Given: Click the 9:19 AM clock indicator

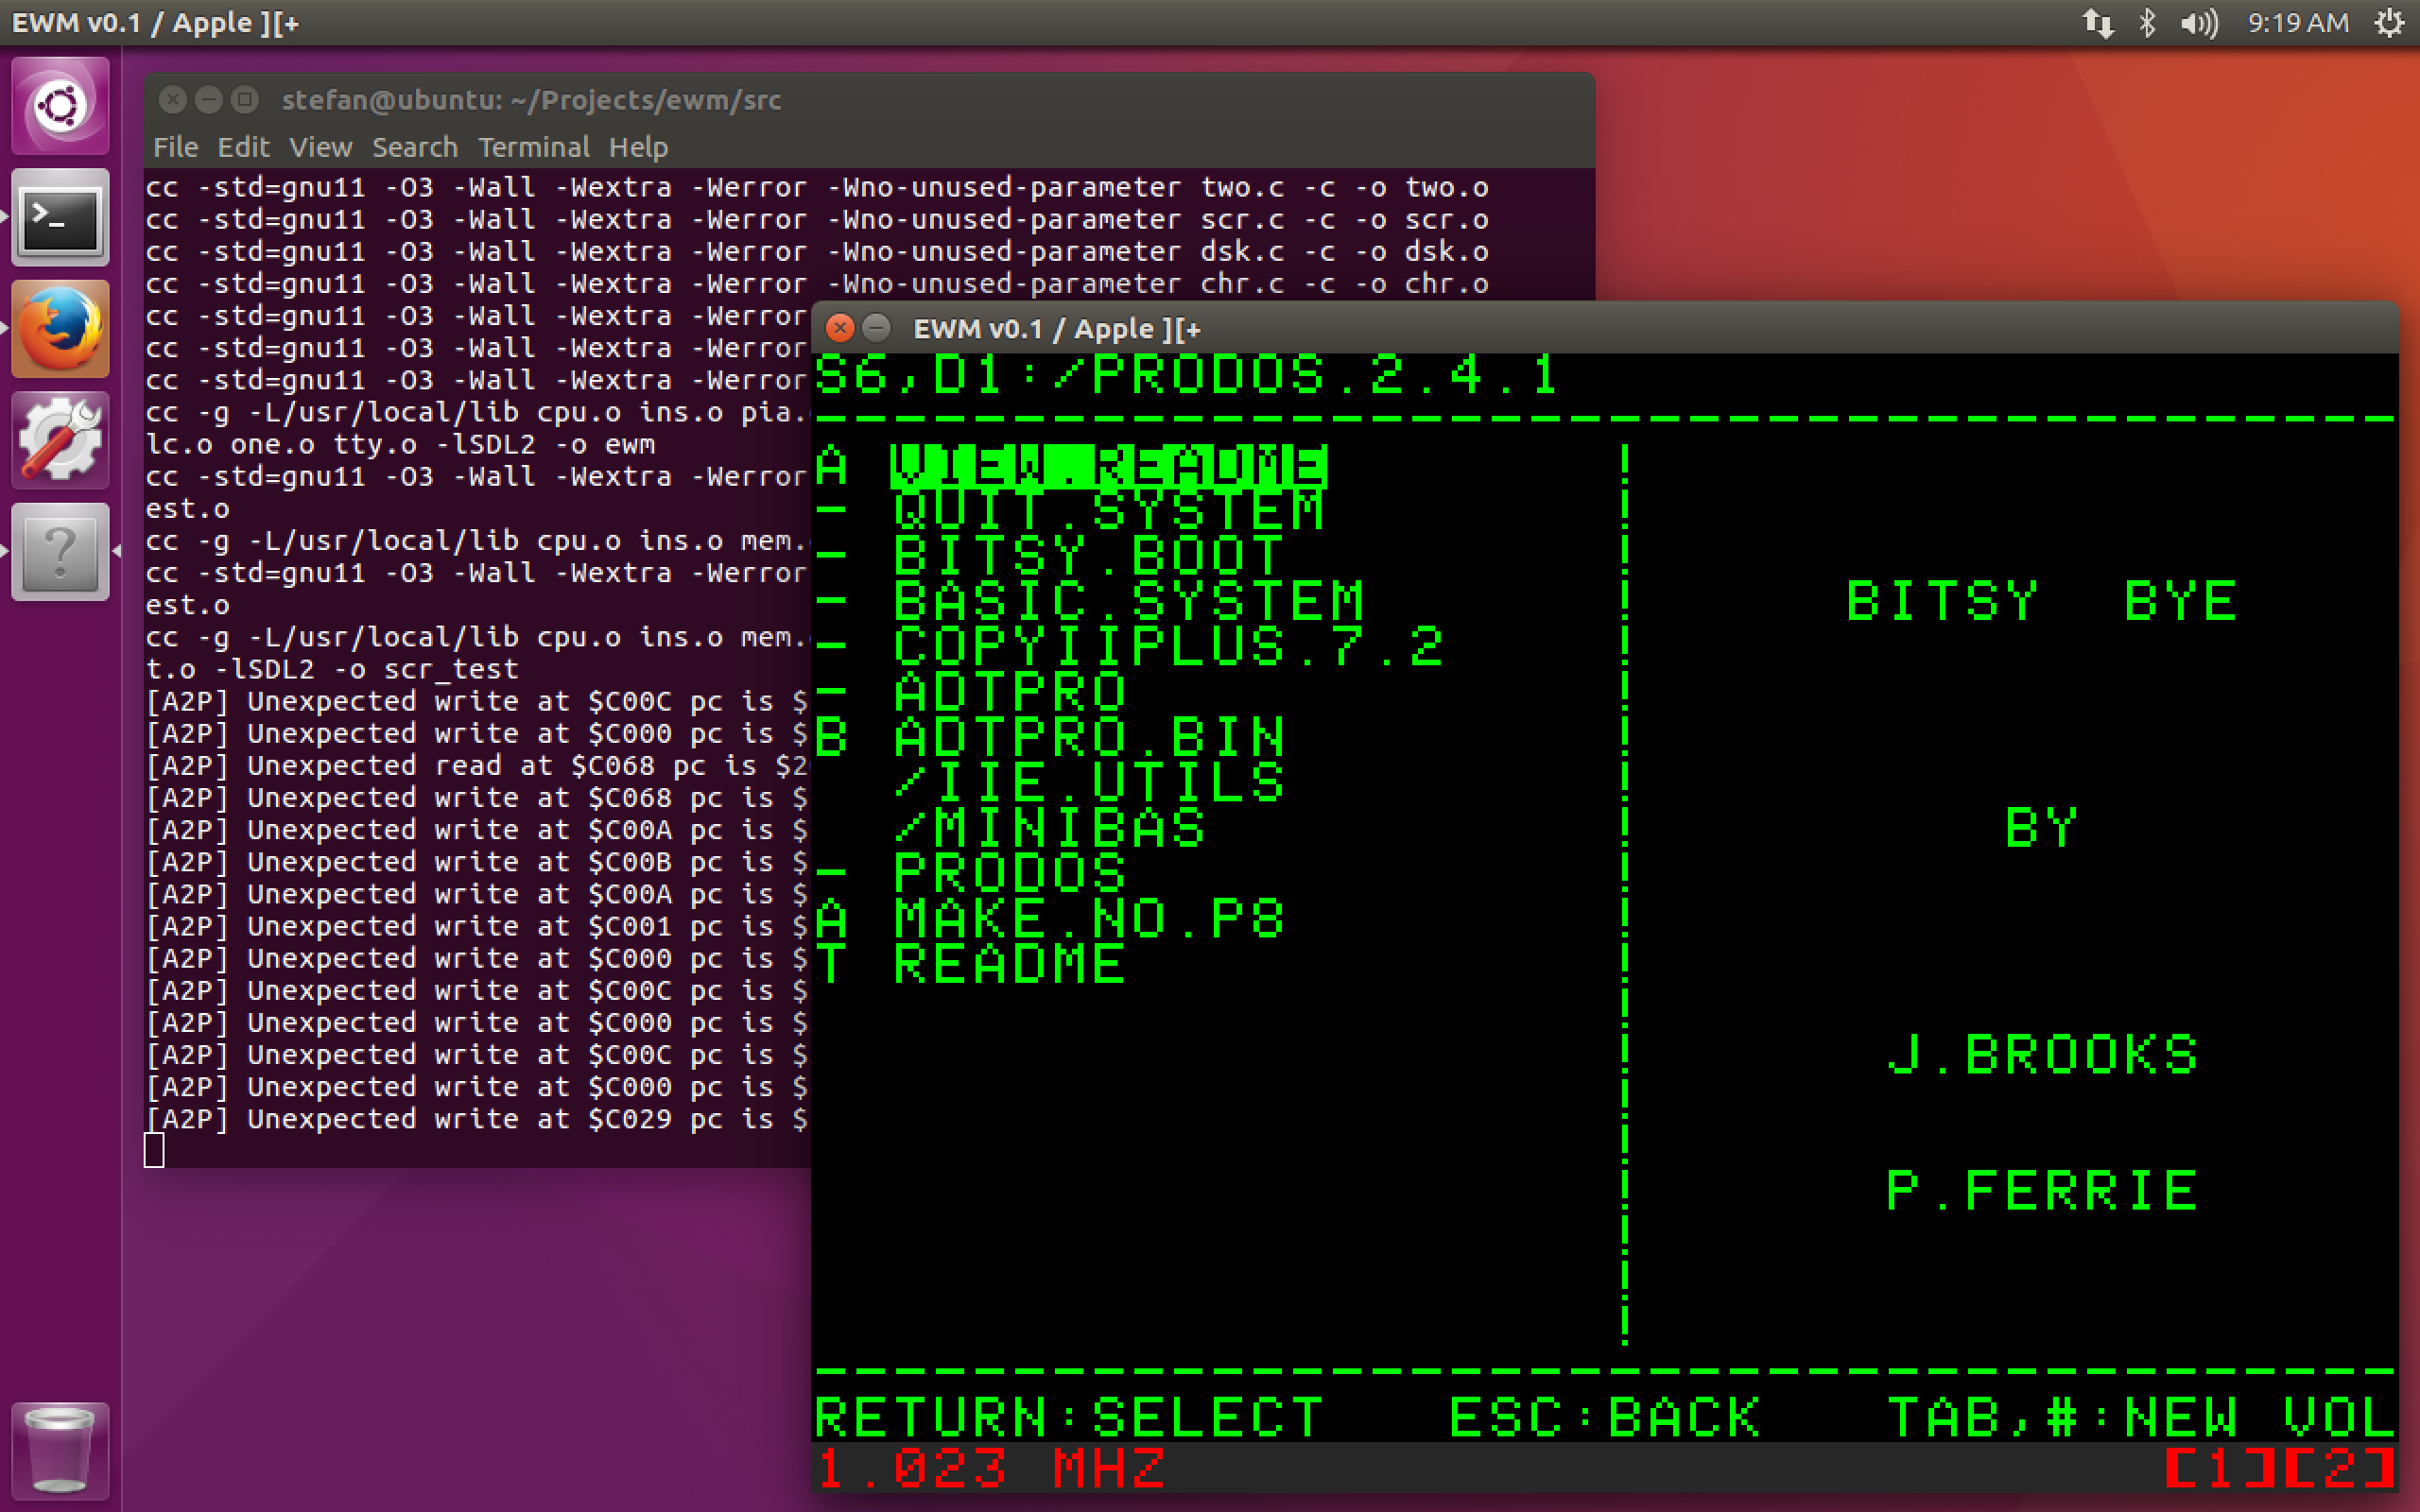Looking at the screenshot, I should (2297, 22).
